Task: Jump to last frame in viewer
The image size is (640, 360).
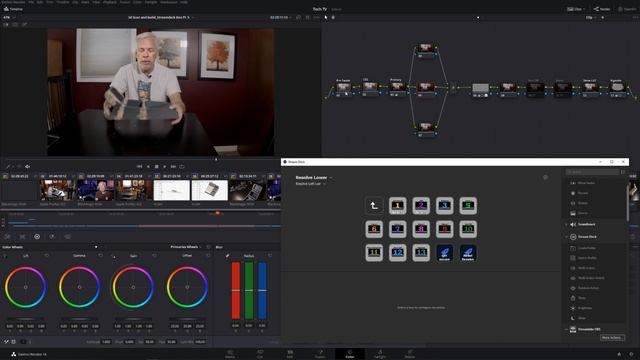Action: coord(173,167)
